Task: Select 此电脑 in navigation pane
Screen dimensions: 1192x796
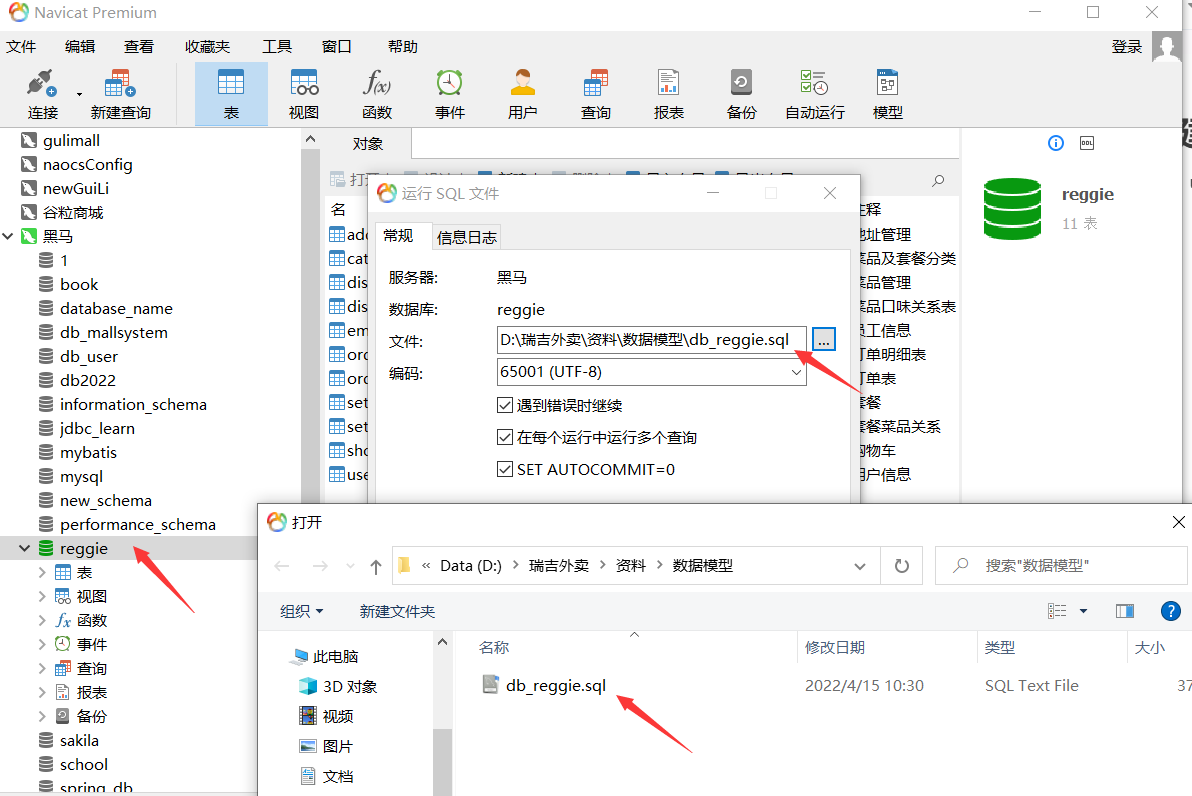Action: (x=334, y=656)
